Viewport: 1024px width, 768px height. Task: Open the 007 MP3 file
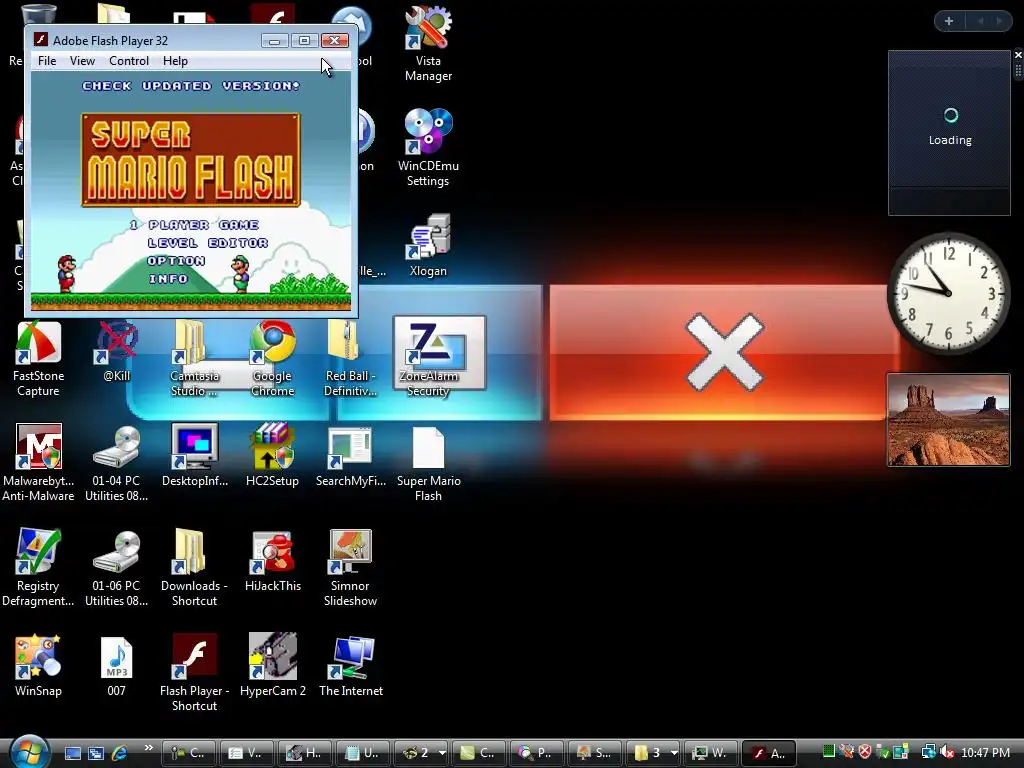(116, 666)
